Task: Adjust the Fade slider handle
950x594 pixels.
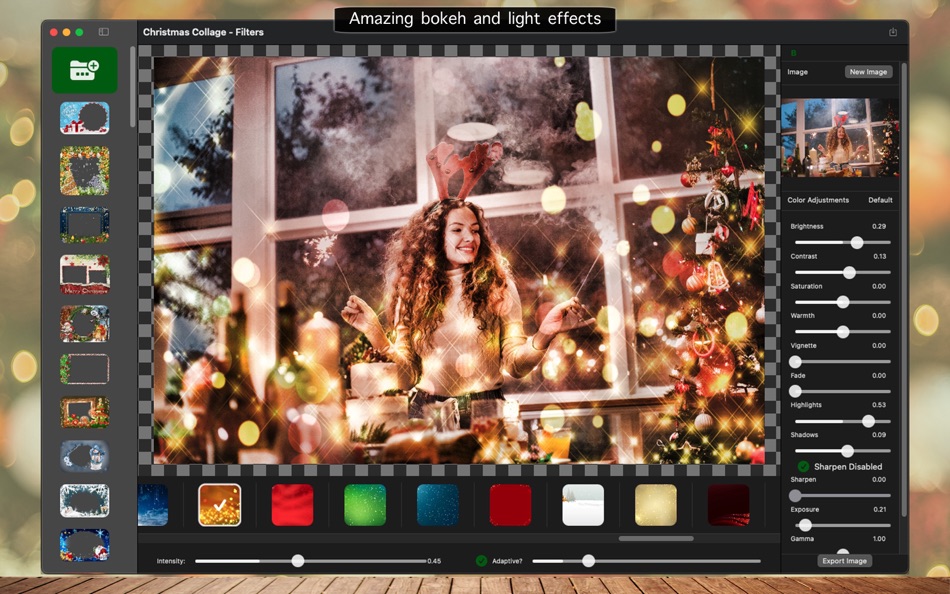Action: click(x=795, y=392)
